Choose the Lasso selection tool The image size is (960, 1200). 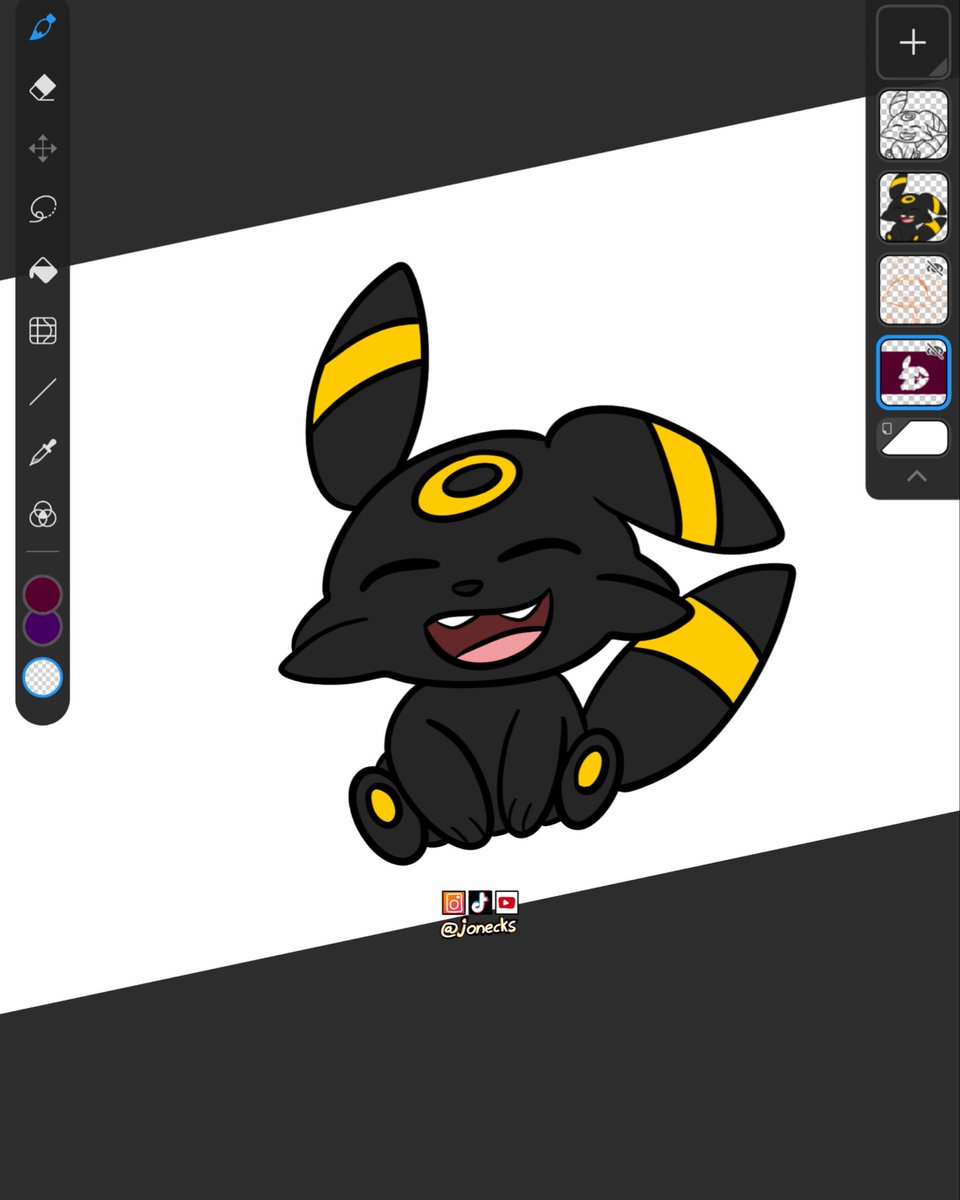[x=42, y=209]
